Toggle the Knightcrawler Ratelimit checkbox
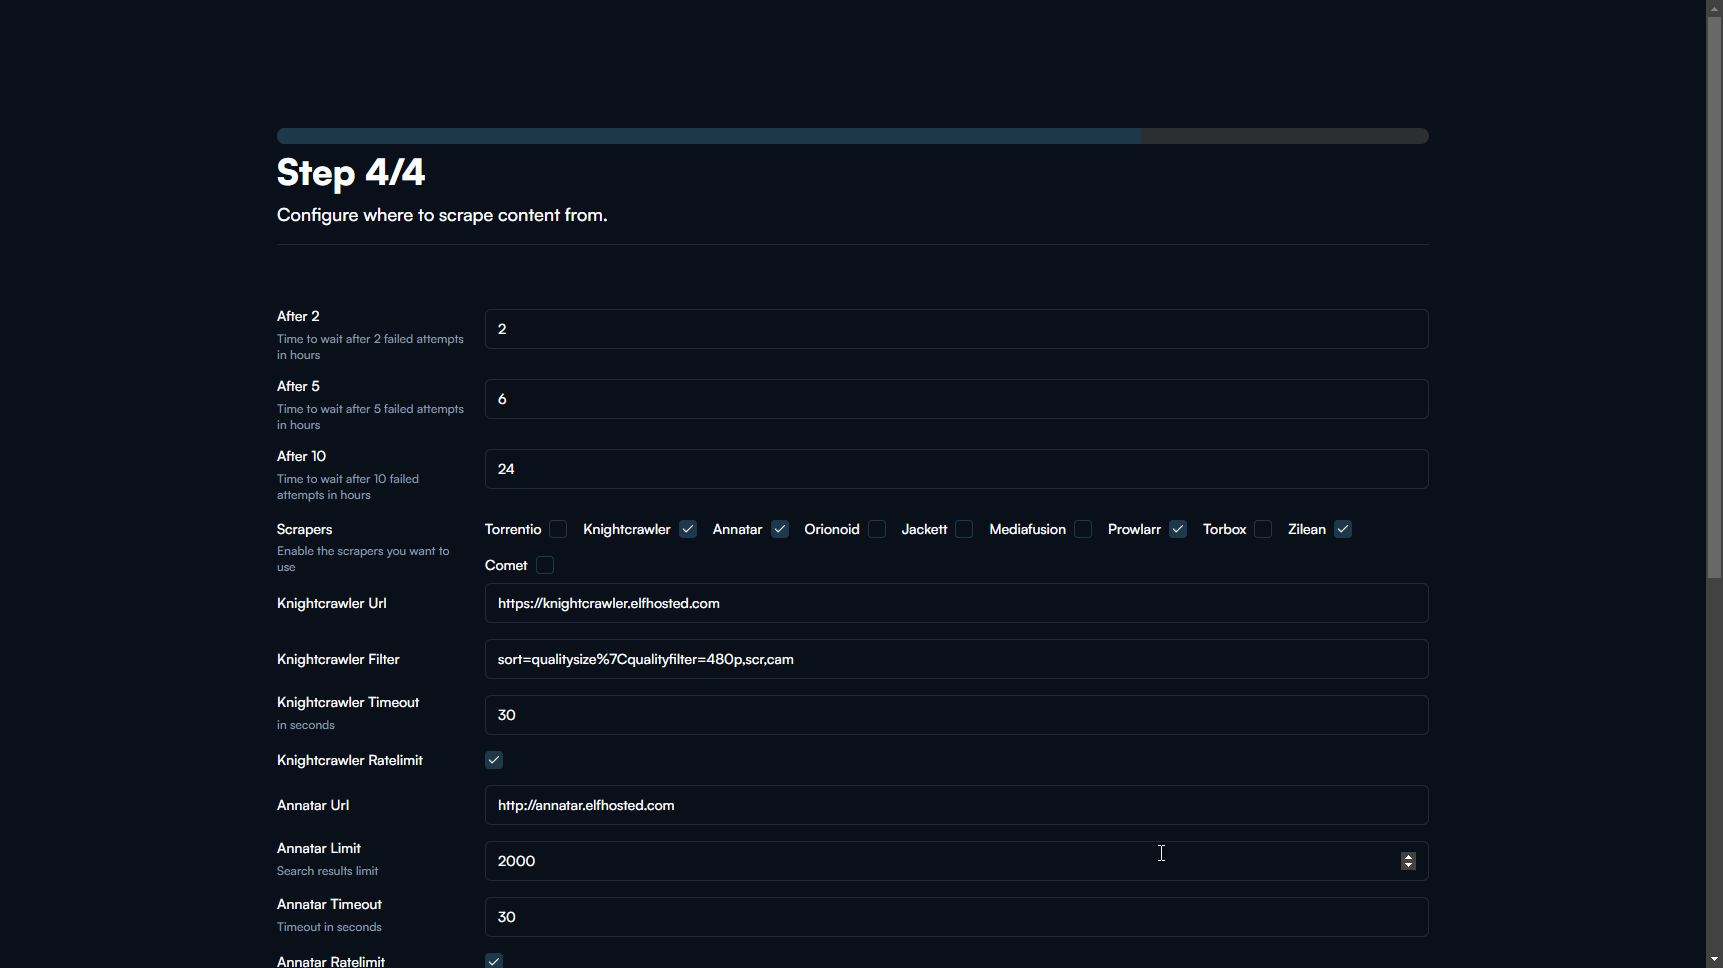Viewport: 1723px width, 968px height. 494,760
